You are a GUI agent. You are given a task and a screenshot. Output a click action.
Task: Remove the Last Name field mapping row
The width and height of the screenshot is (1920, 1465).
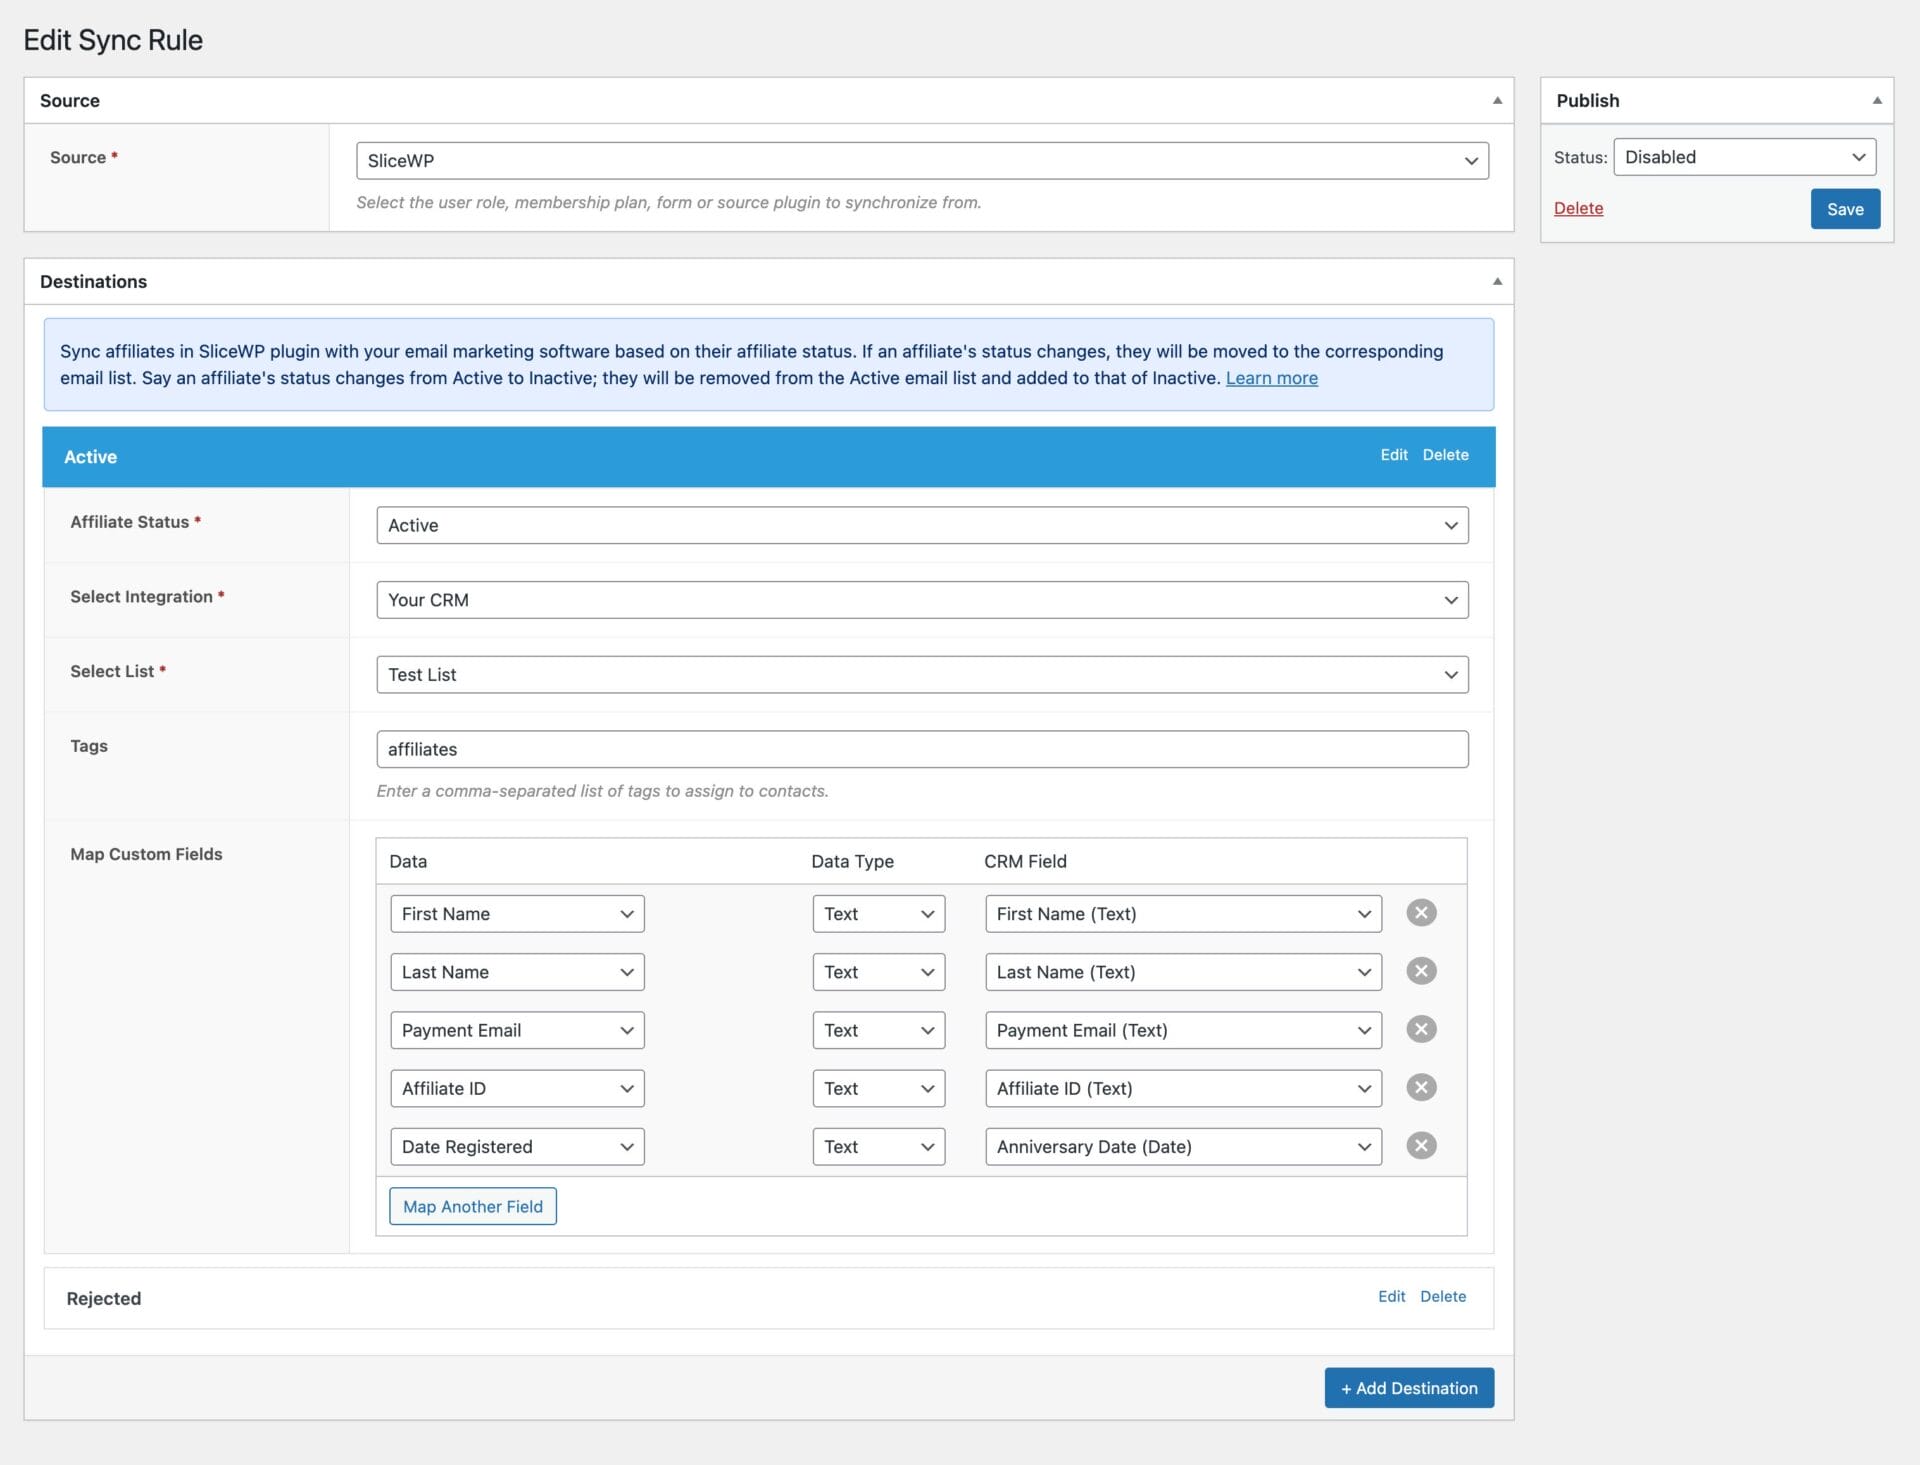pyautogui.click(x=1420, y=971)
